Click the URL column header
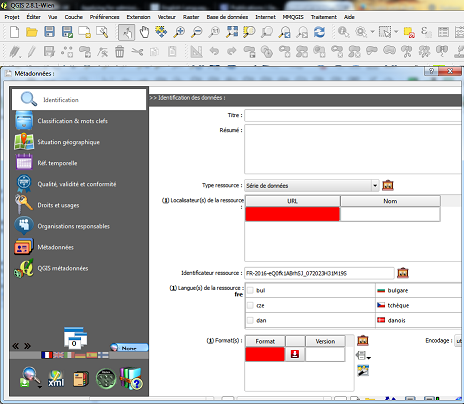464x404 pixels. 292,201
